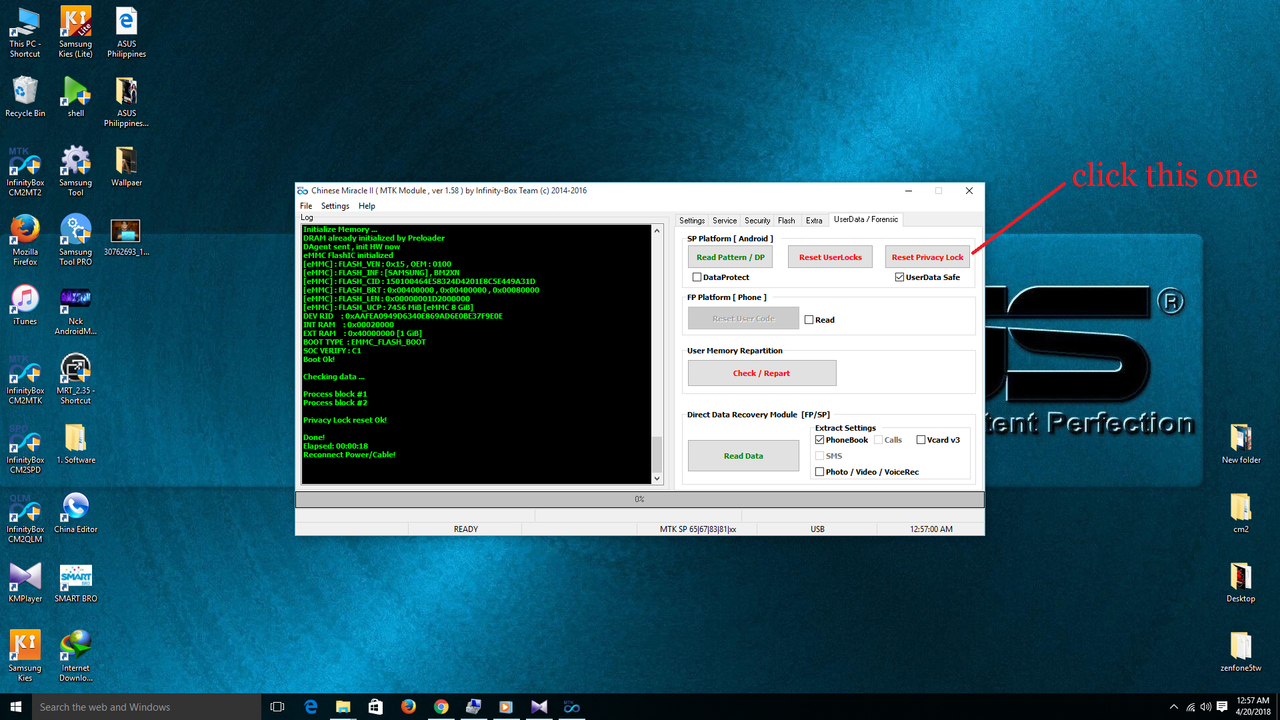Click the Reset UserLocks button
Screen dimensions: 1280x720
point(830,257)
